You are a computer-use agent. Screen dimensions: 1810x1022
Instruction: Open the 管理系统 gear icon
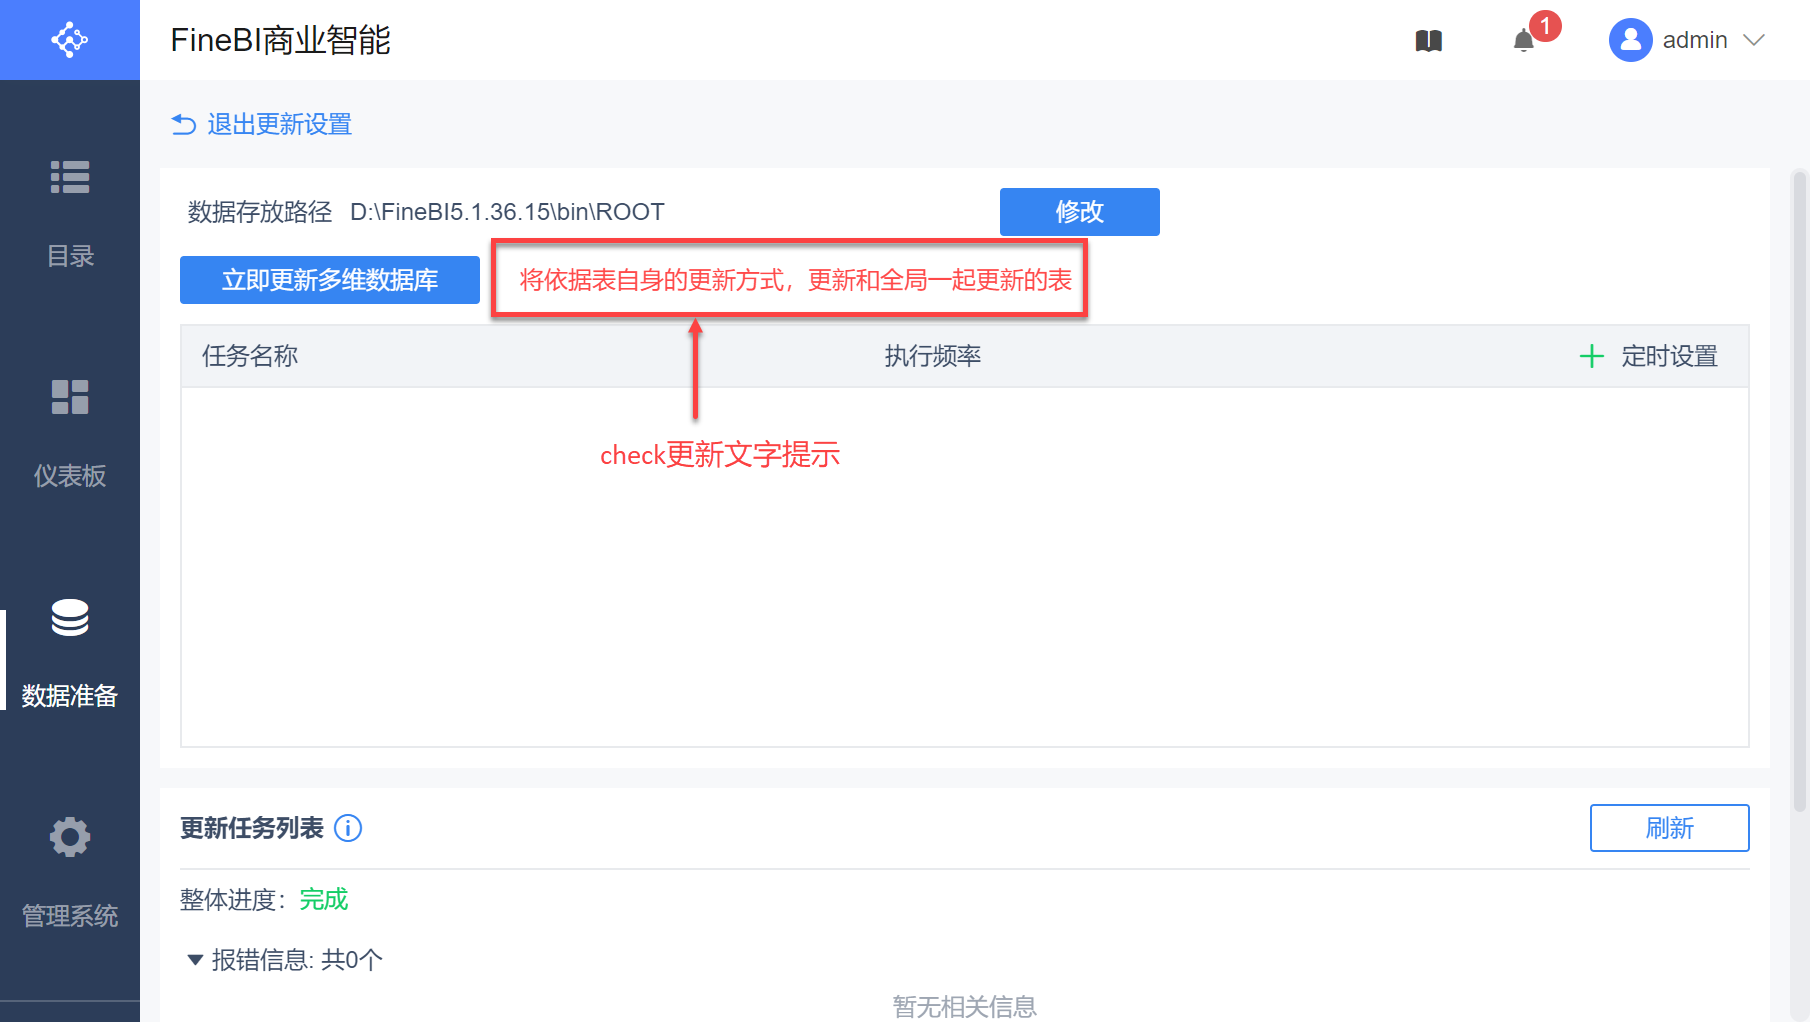(70, 837)
